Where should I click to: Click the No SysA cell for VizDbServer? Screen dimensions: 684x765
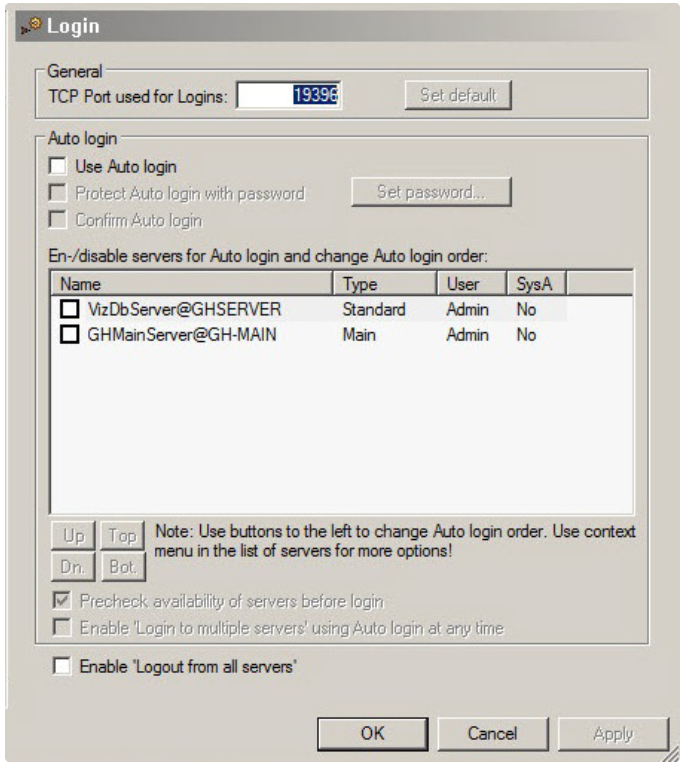pos(526,309)
